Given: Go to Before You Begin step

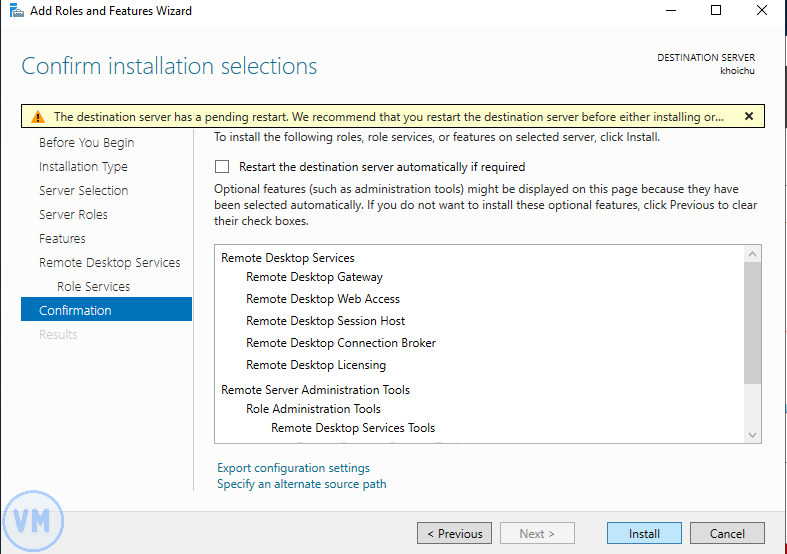Looking at the screenshot, I should [86, 143].
